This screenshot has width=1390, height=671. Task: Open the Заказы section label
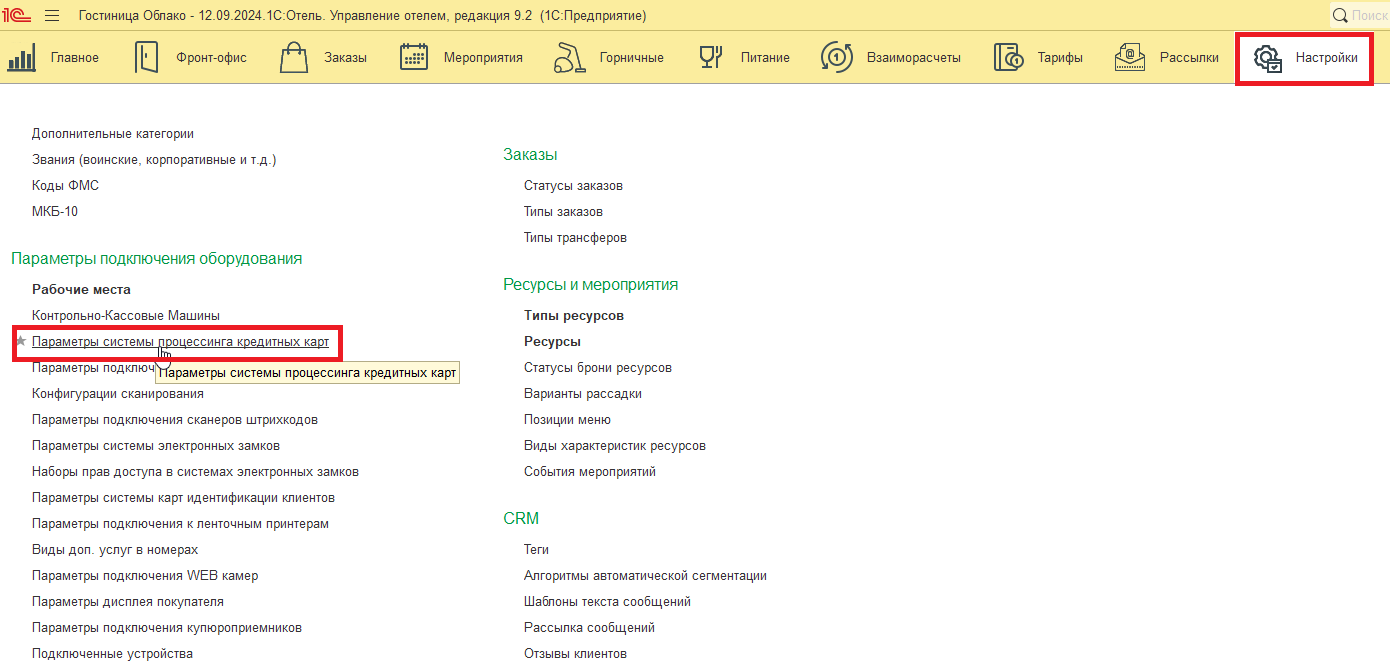pyautogui.click(x=345, y=58)
